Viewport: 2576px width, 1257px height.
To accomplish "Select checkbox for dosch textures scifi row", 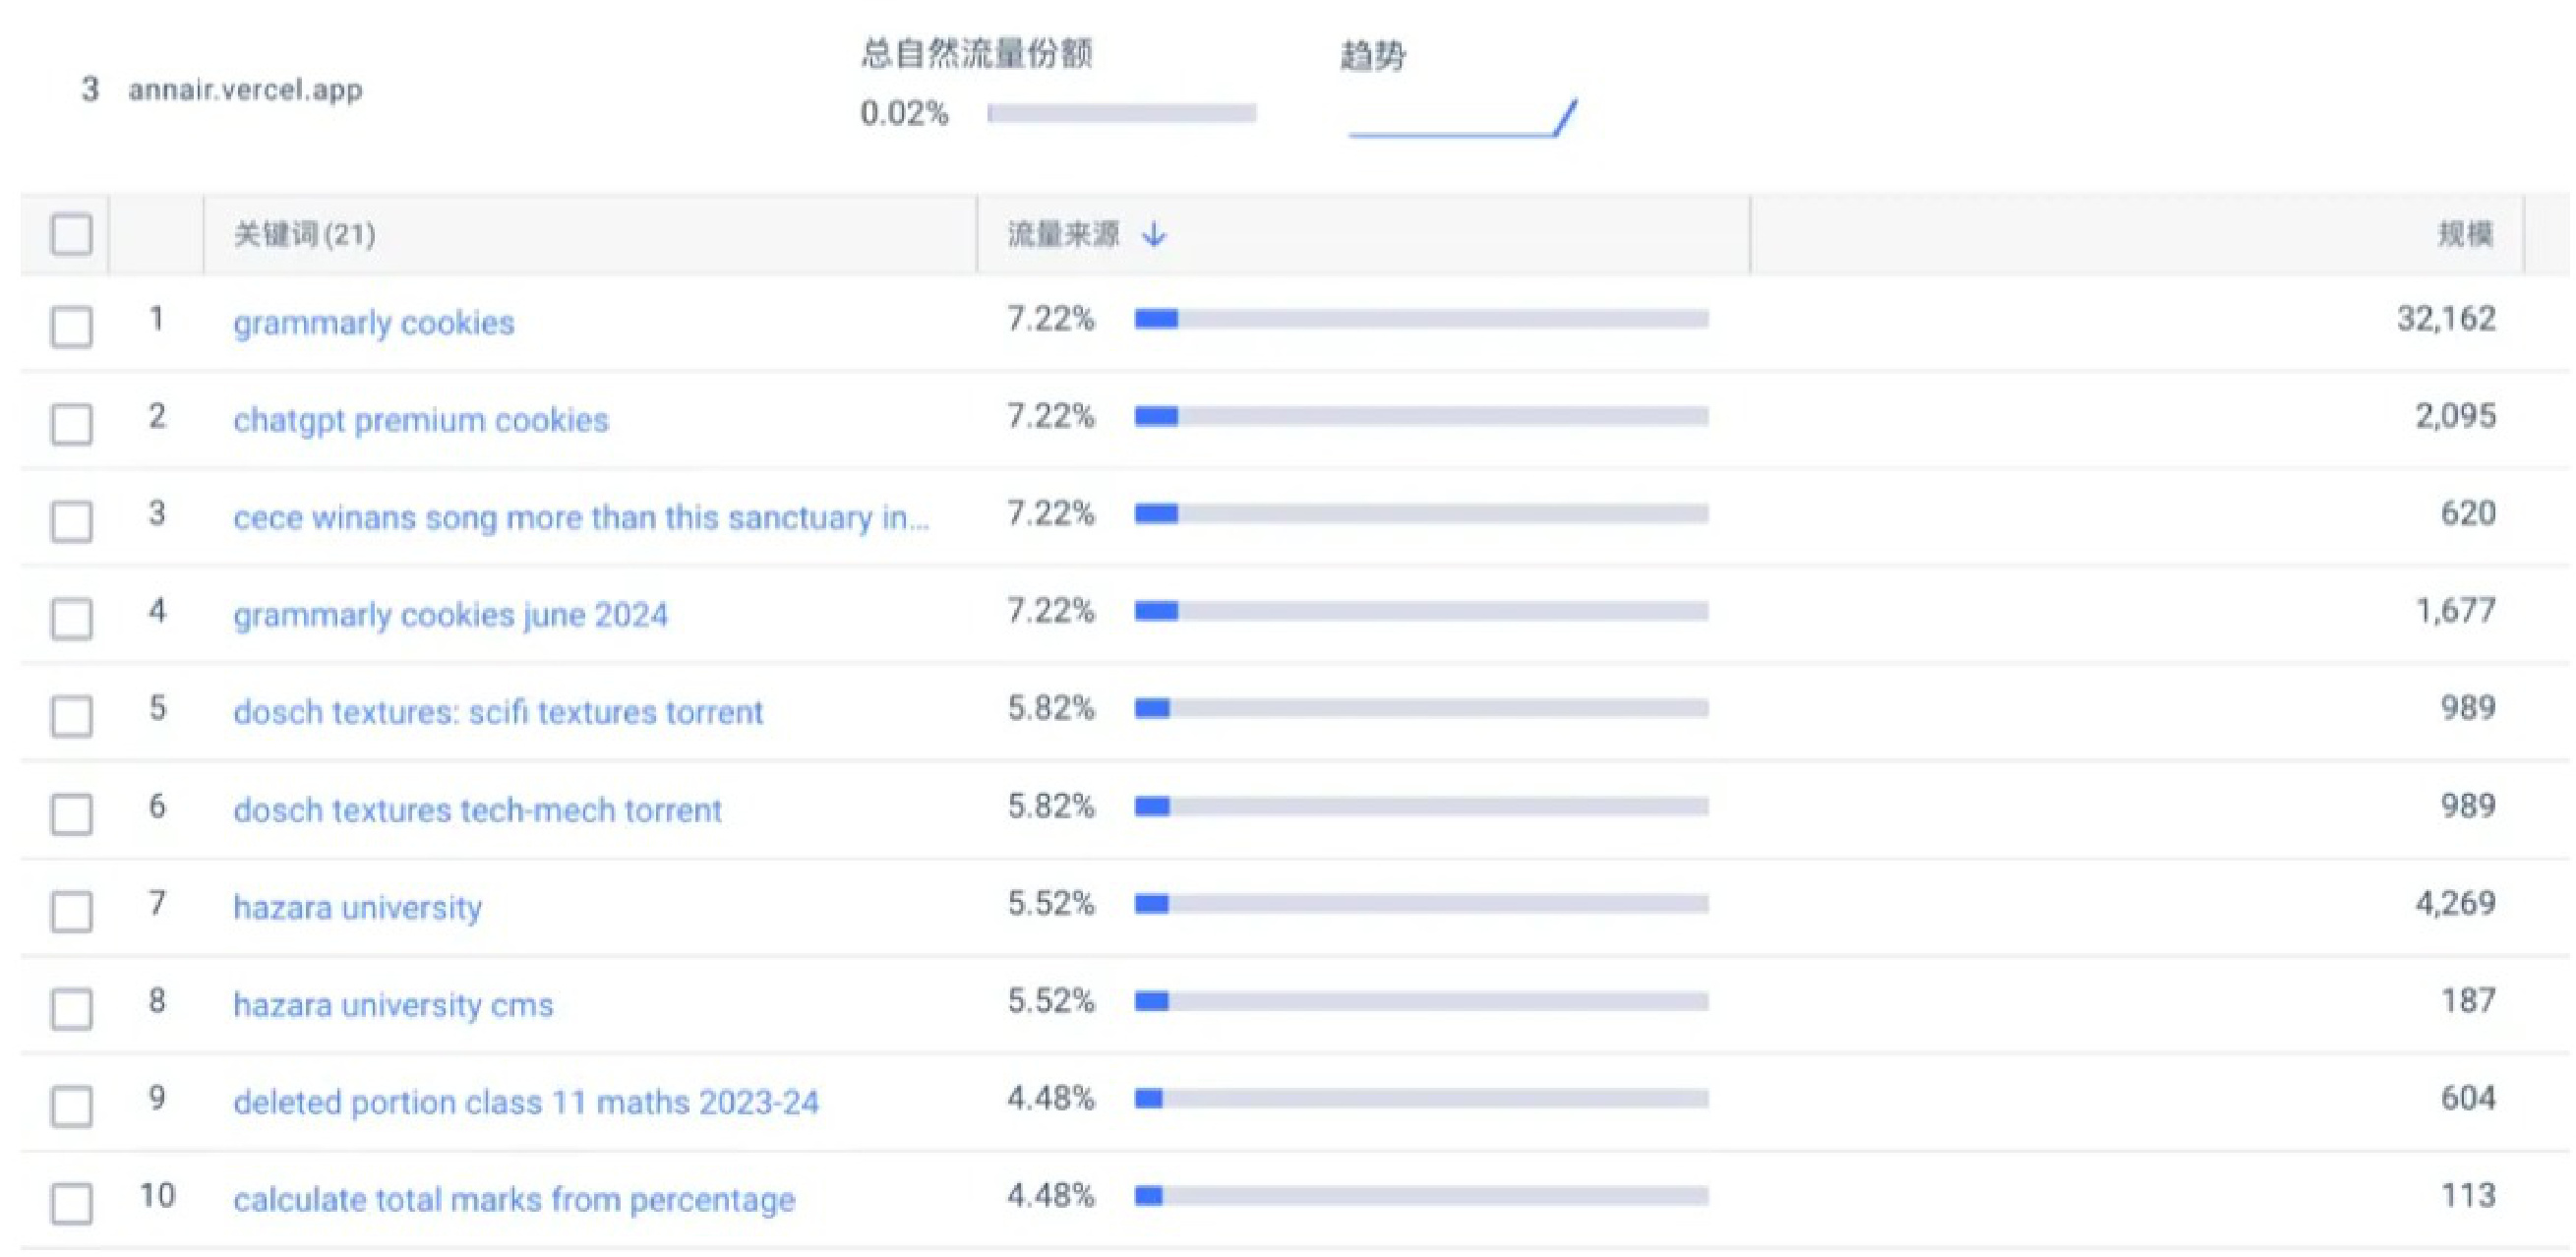I will point(72,716).
